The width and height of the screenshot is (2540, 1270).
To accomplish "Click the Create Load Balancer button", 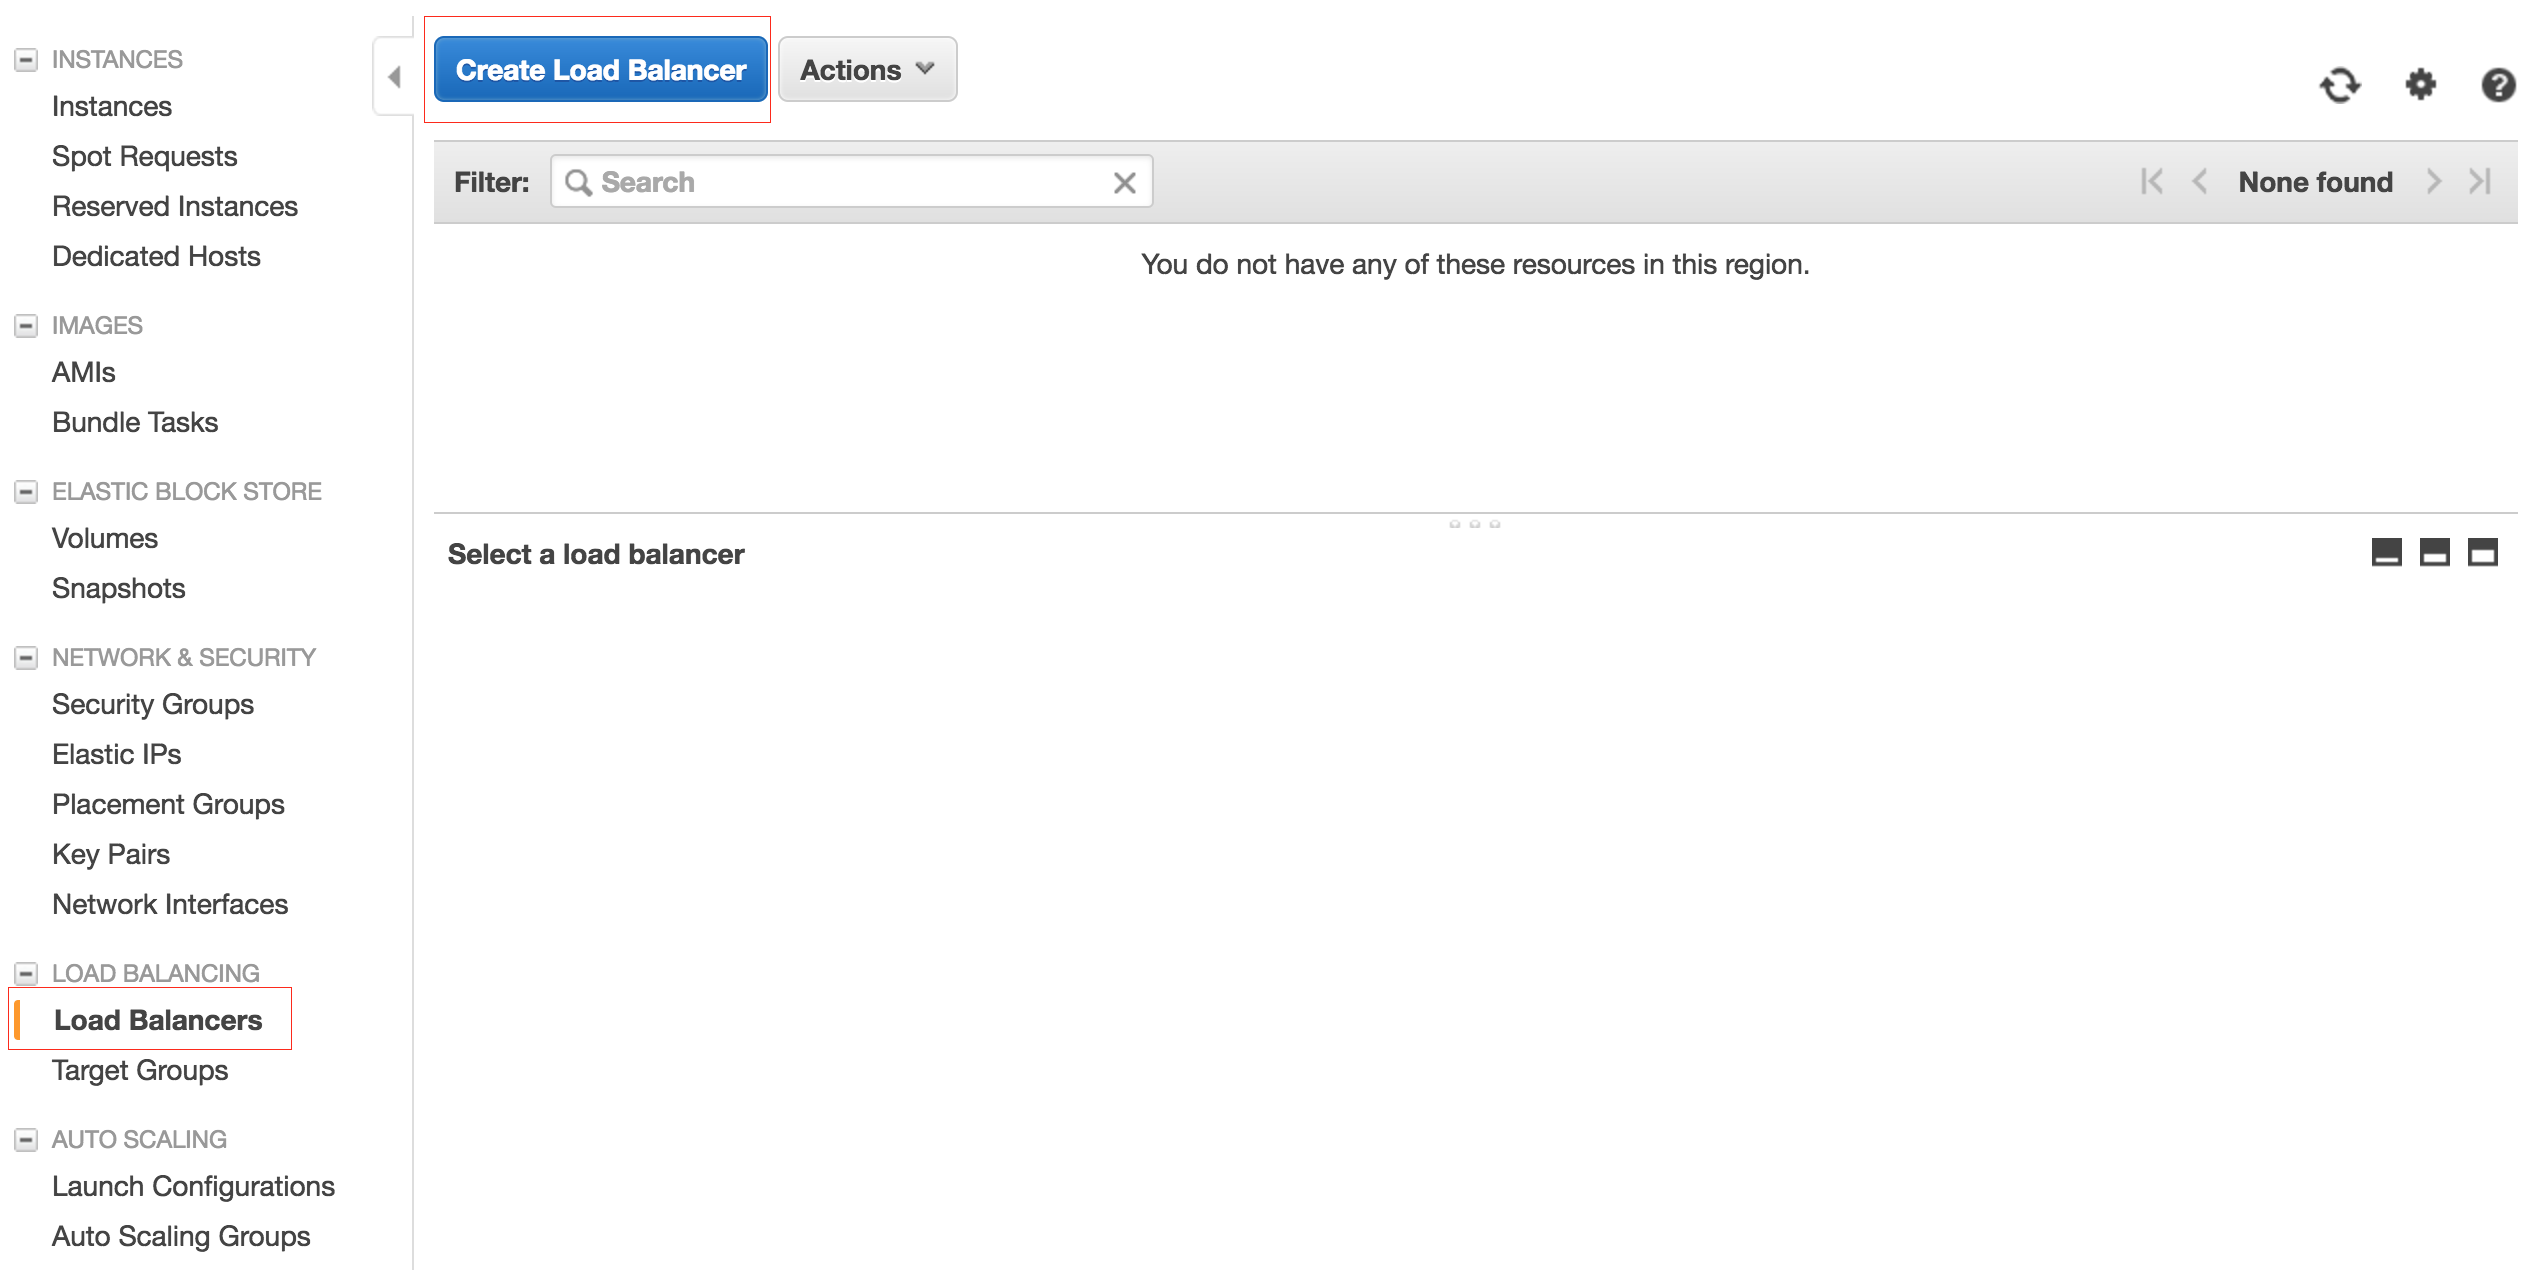I will (x=599, y=68).
